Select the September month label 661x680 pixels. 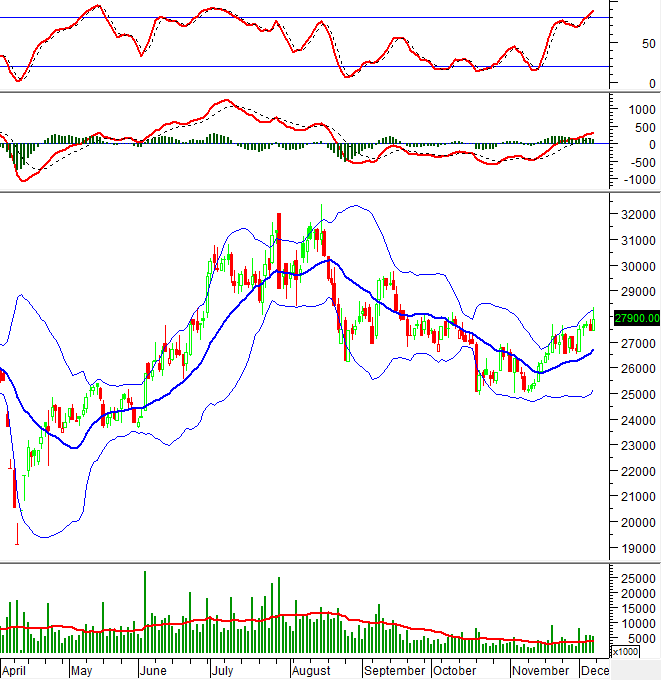(397, 670)
